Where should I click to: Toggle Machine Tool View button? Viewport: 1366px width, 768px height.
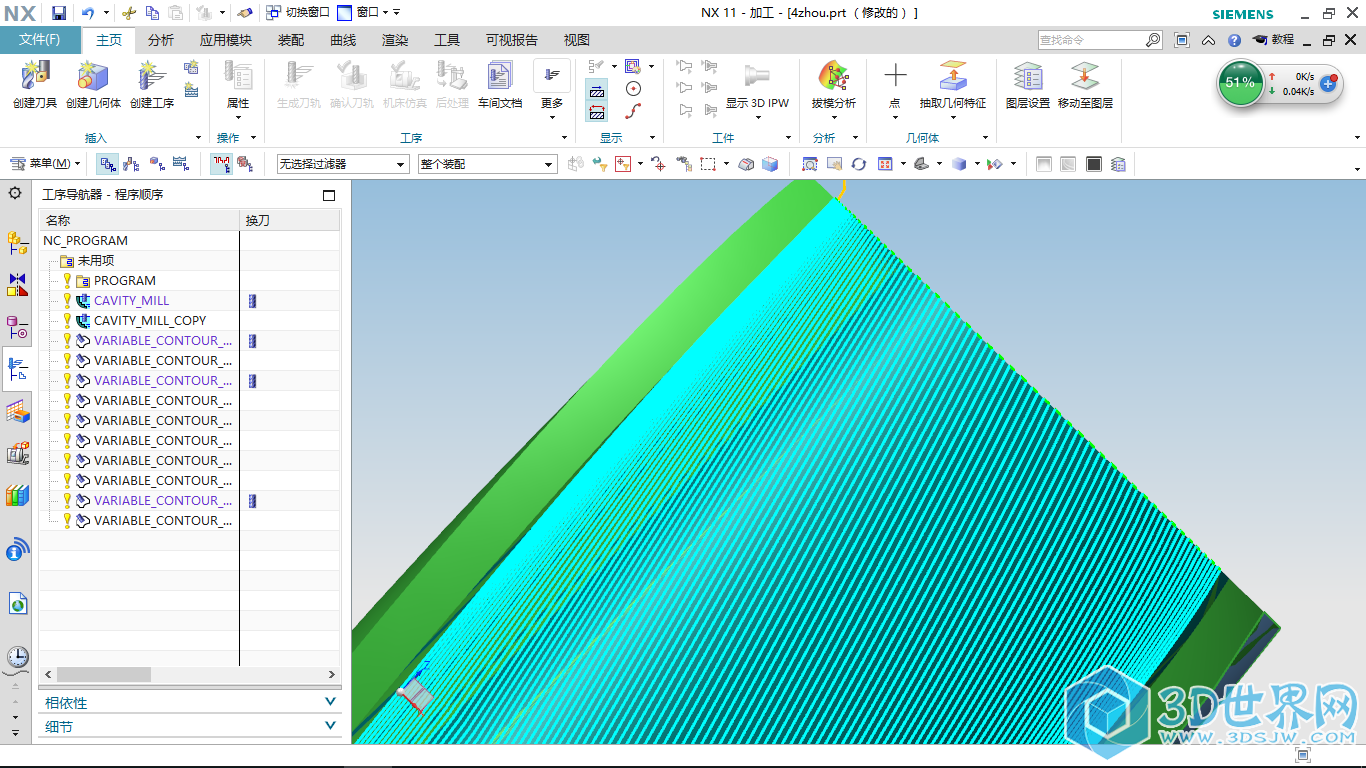pos(132,164)
